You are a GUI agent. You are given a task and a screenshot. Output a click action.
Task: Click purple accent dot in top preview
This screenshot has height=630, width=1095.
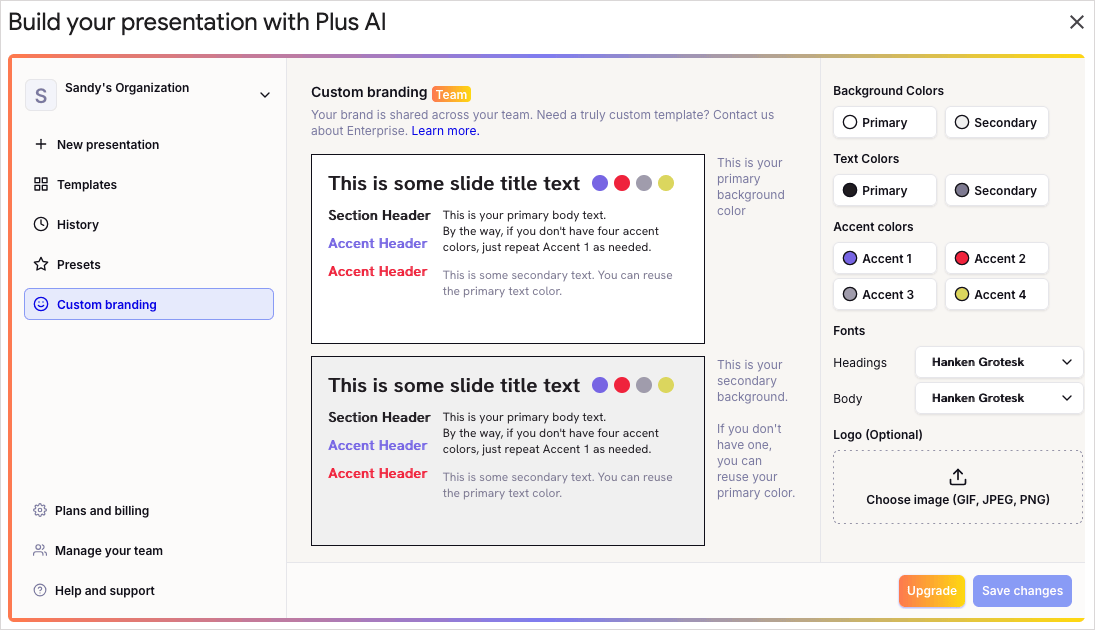(600, 183)
